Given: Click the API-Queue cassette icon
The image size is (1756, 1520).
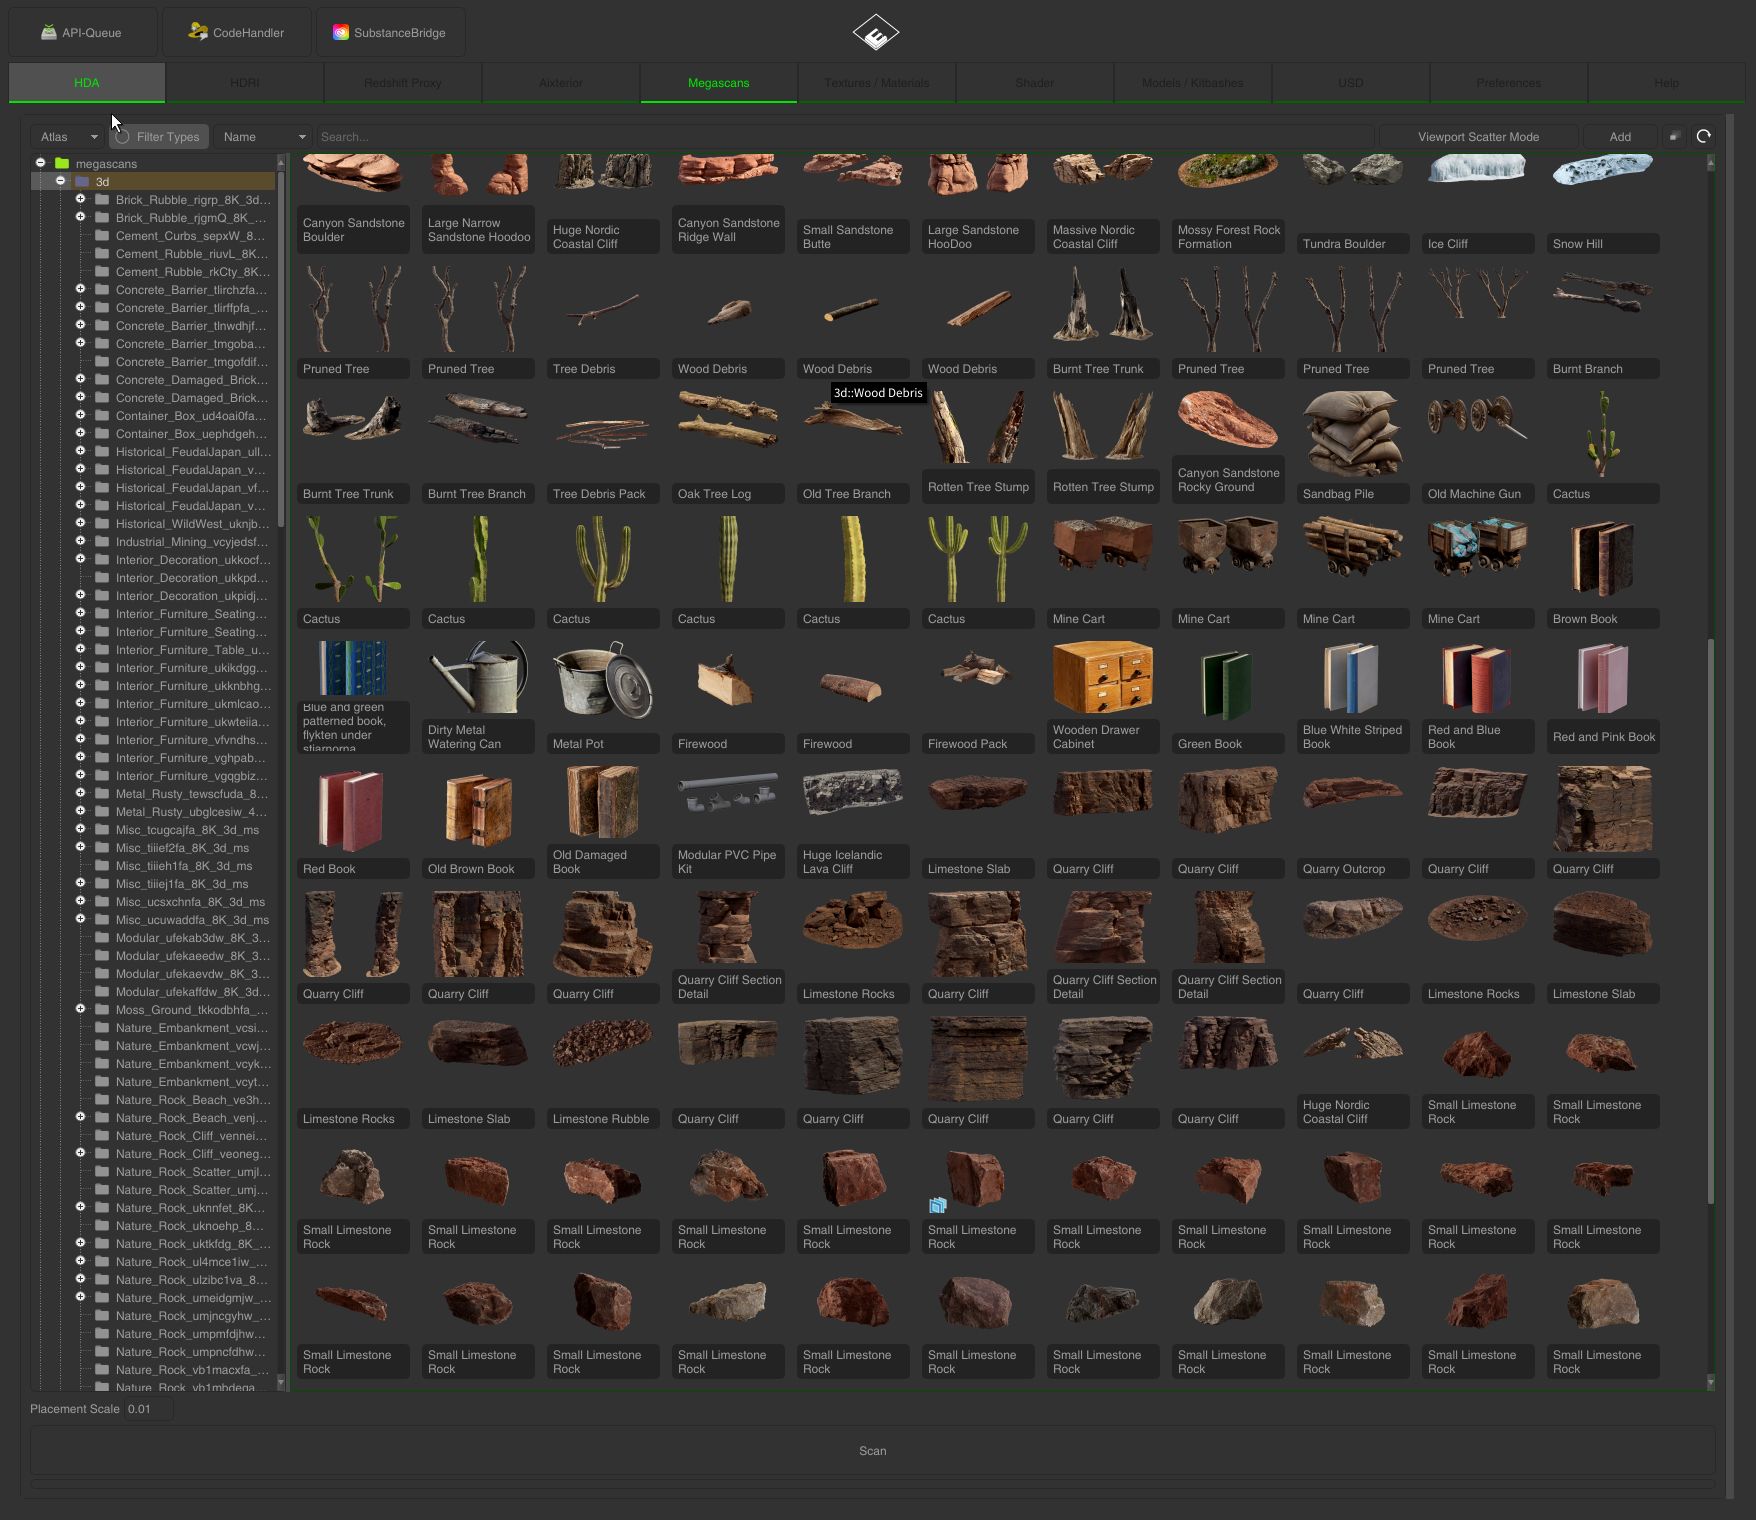Looking at the screenshot, I should [x=47, y=31].
